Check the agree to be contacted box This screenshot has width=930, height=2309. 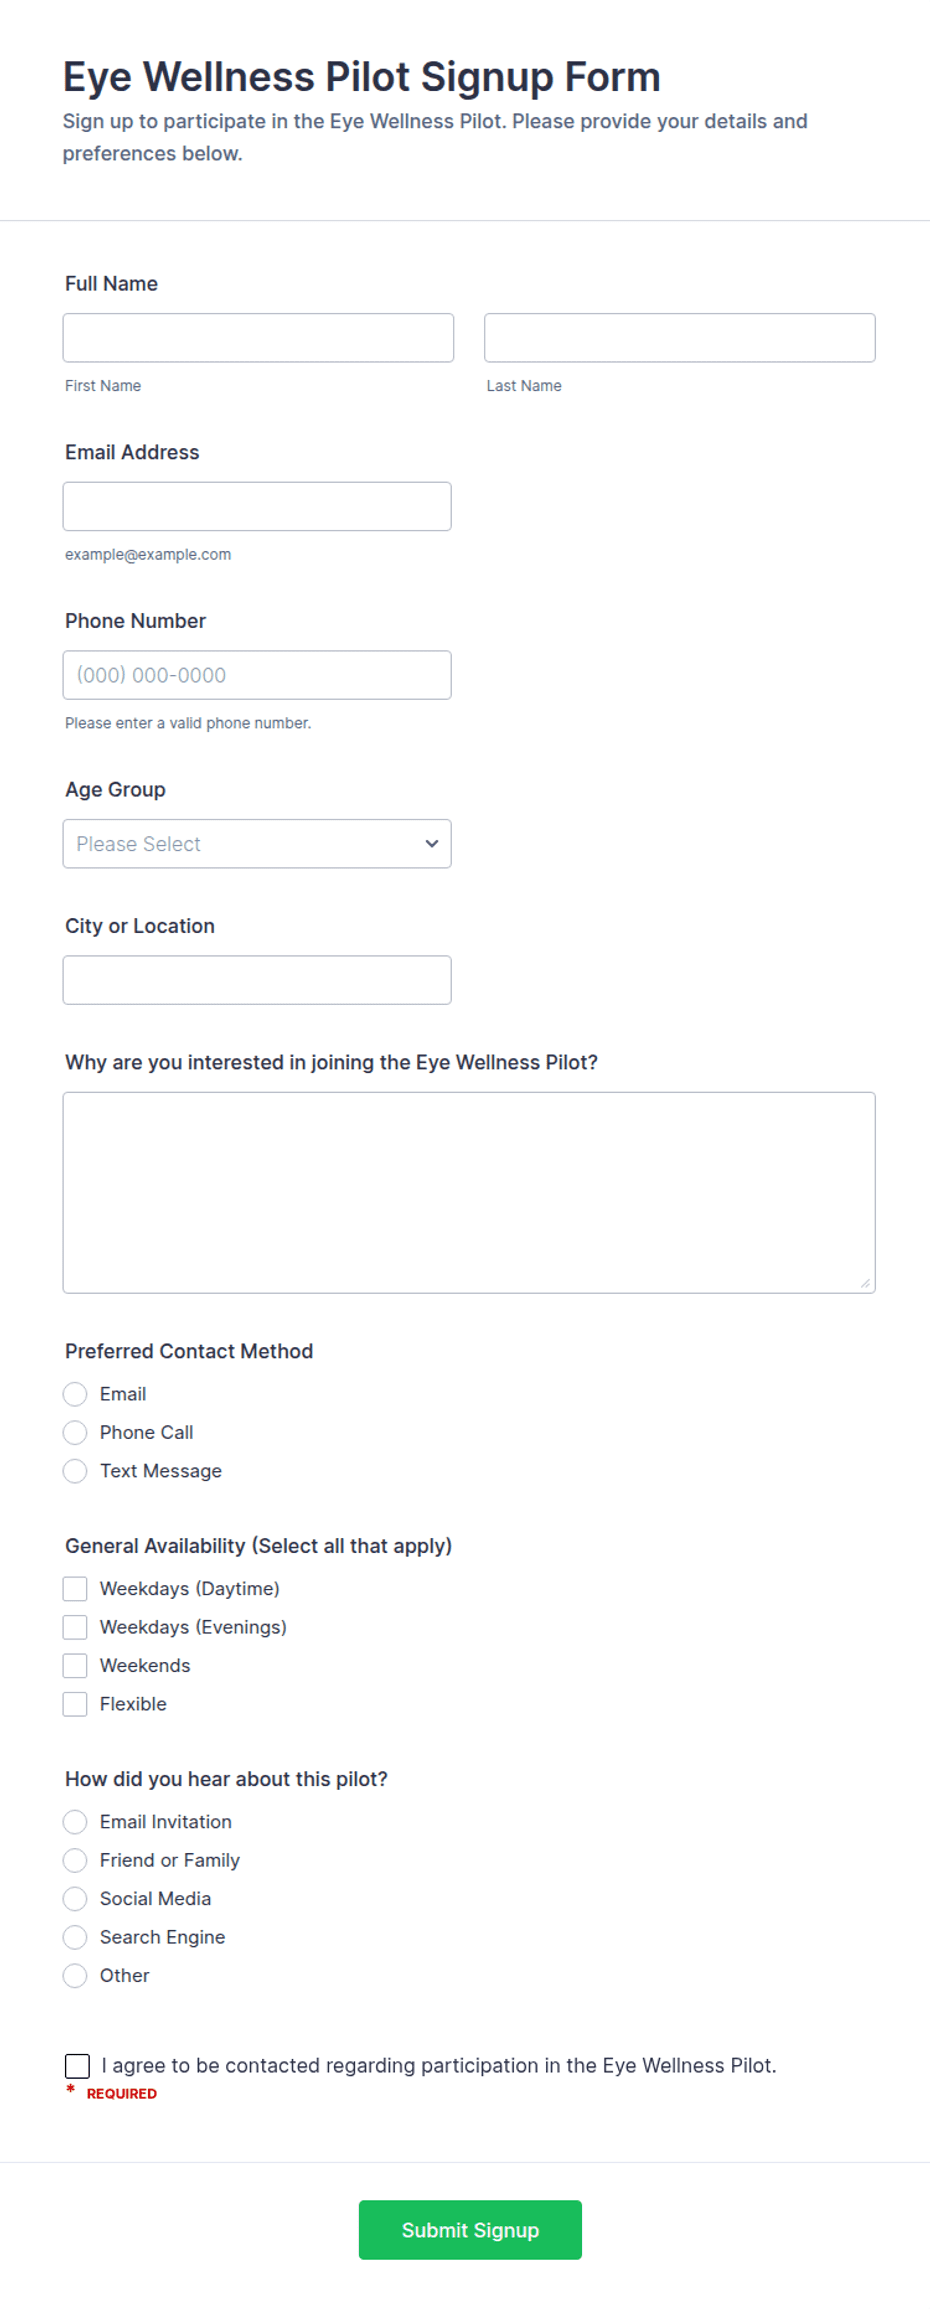click(x=77, y=2066)
